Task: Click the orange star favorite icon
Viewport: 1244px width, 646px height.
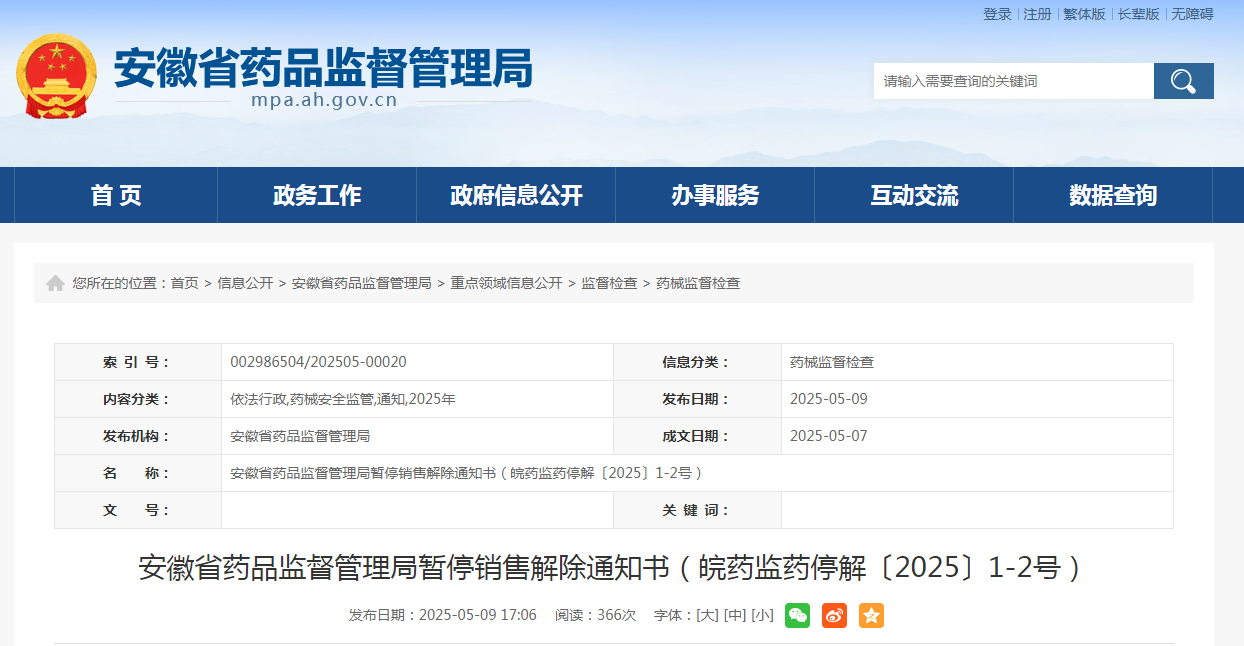Action: click(x=871, y=615)
